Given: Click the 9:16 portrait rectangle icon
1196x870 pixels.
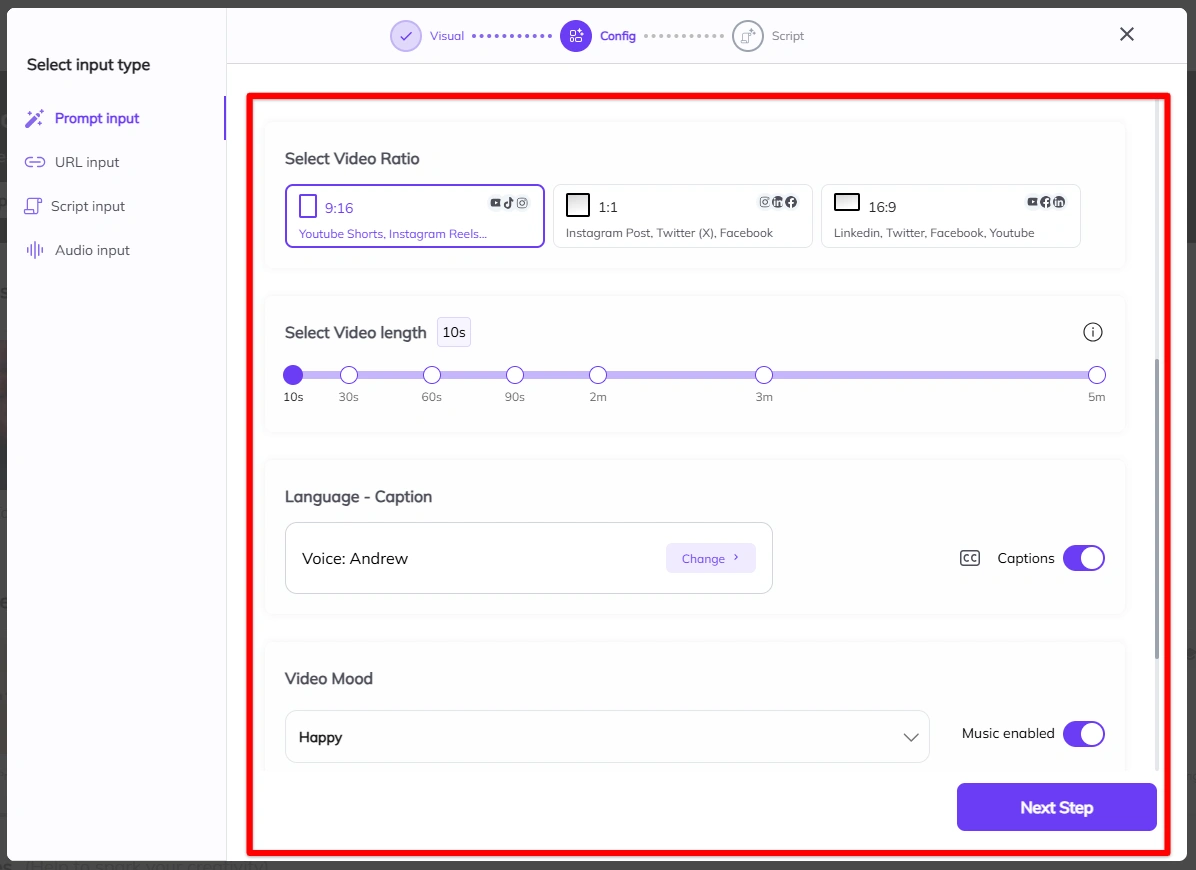Looking at the screenshot, I should click(307, 206).
